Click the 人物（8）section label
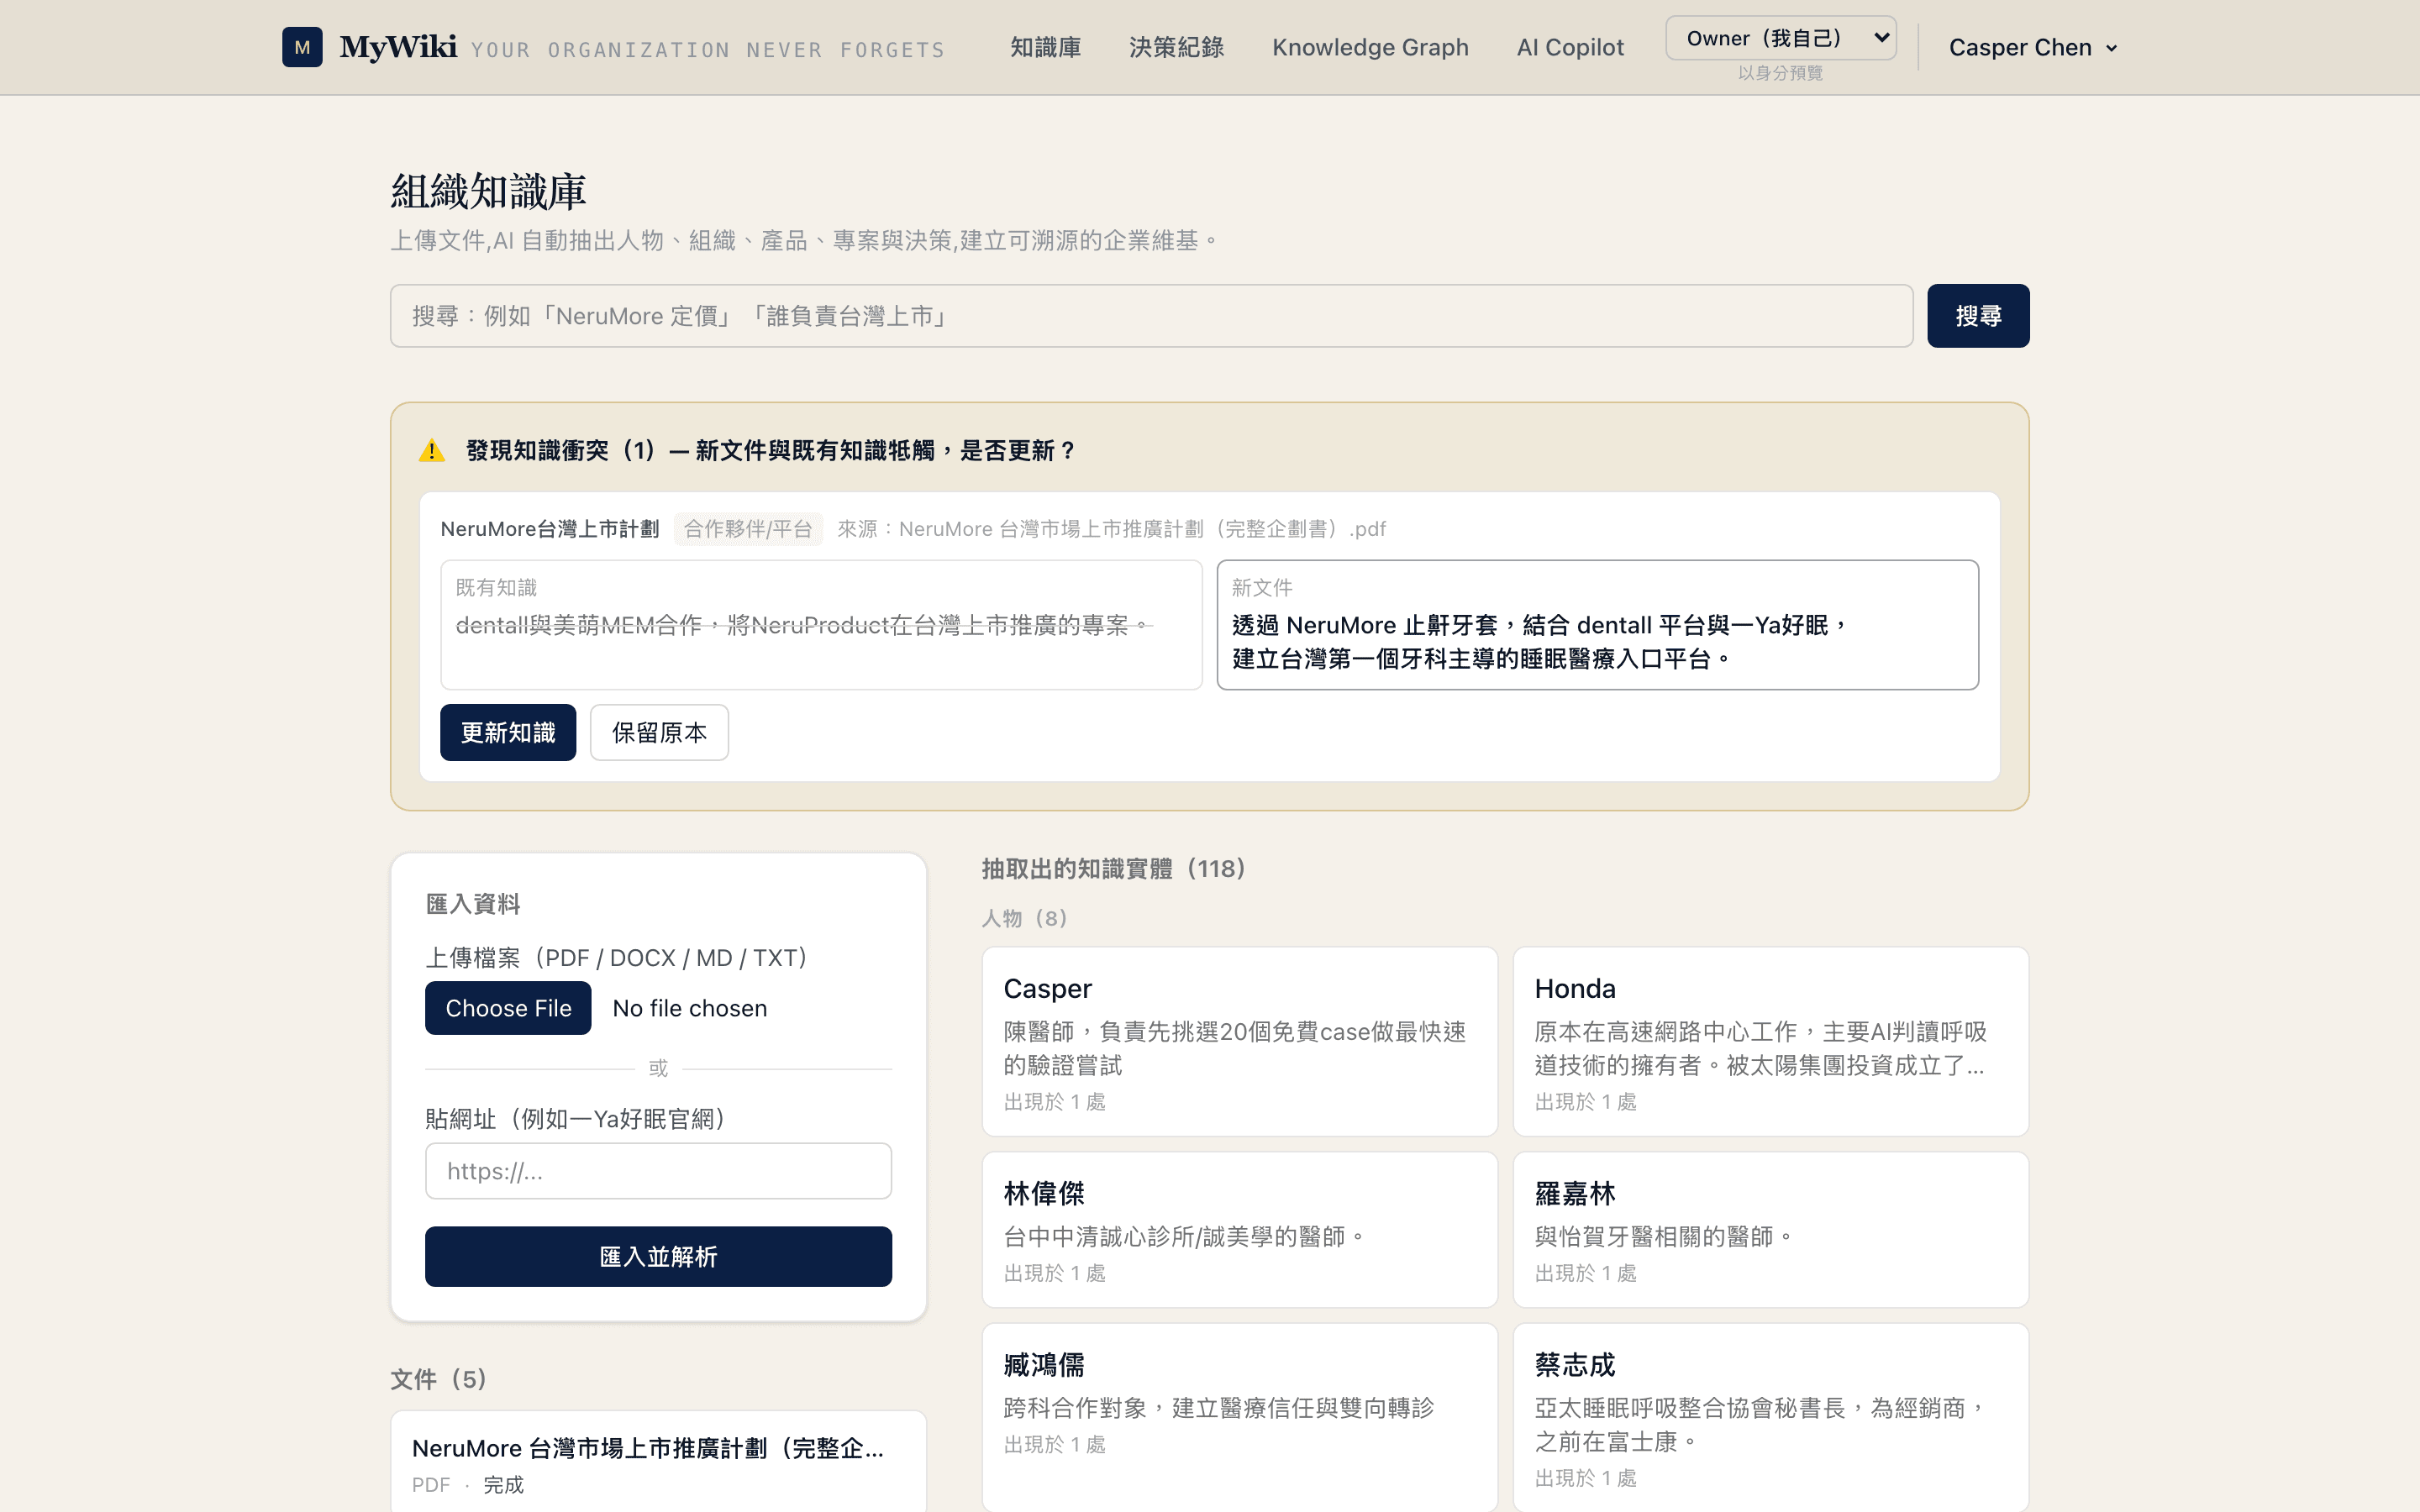The image size is (2420, 1512). (x=1024, y=918)
